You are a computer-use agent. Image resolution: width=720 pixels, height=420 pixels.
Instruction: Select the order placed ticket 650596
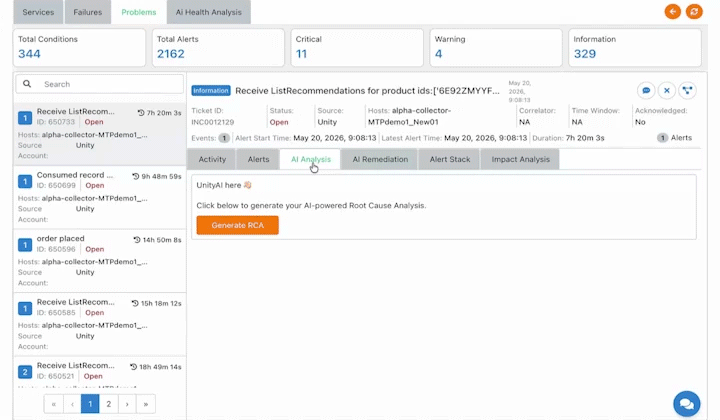click(x=100, y=260)
